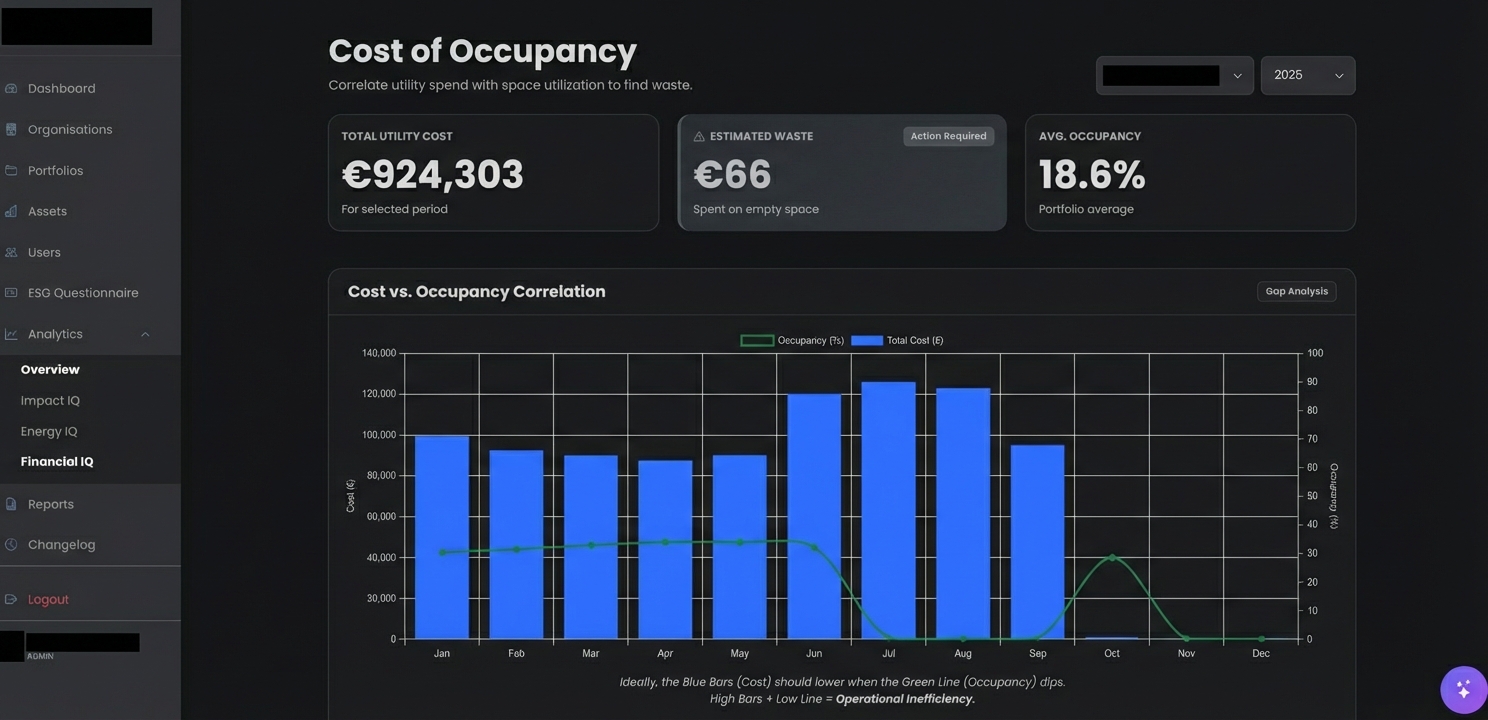Click the purple sparkle assistant button
This screenshot has width=1488, height=720.
tap(1462, 689)
